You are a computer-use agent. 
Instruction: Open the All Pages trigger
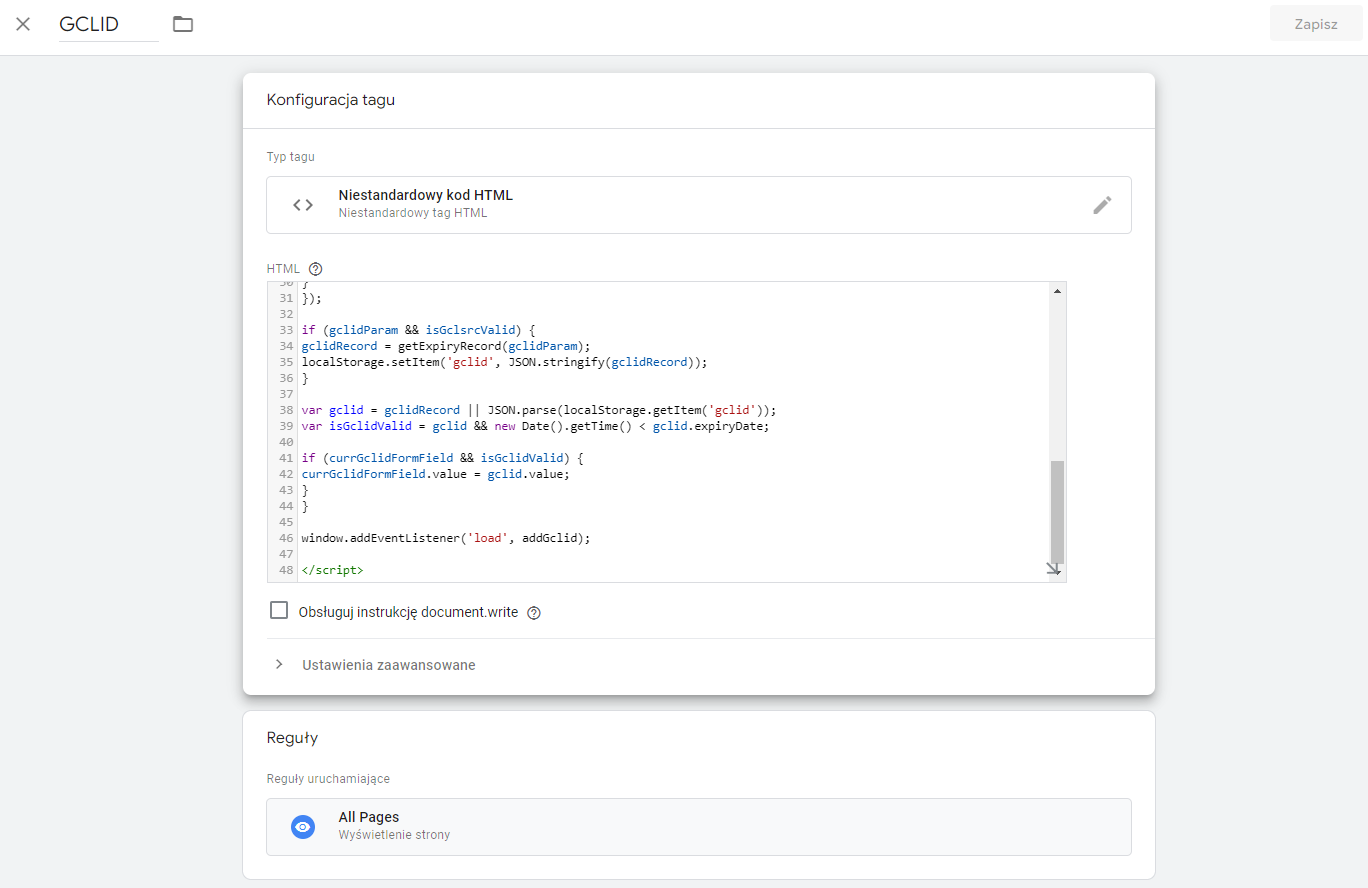(699, 826)
